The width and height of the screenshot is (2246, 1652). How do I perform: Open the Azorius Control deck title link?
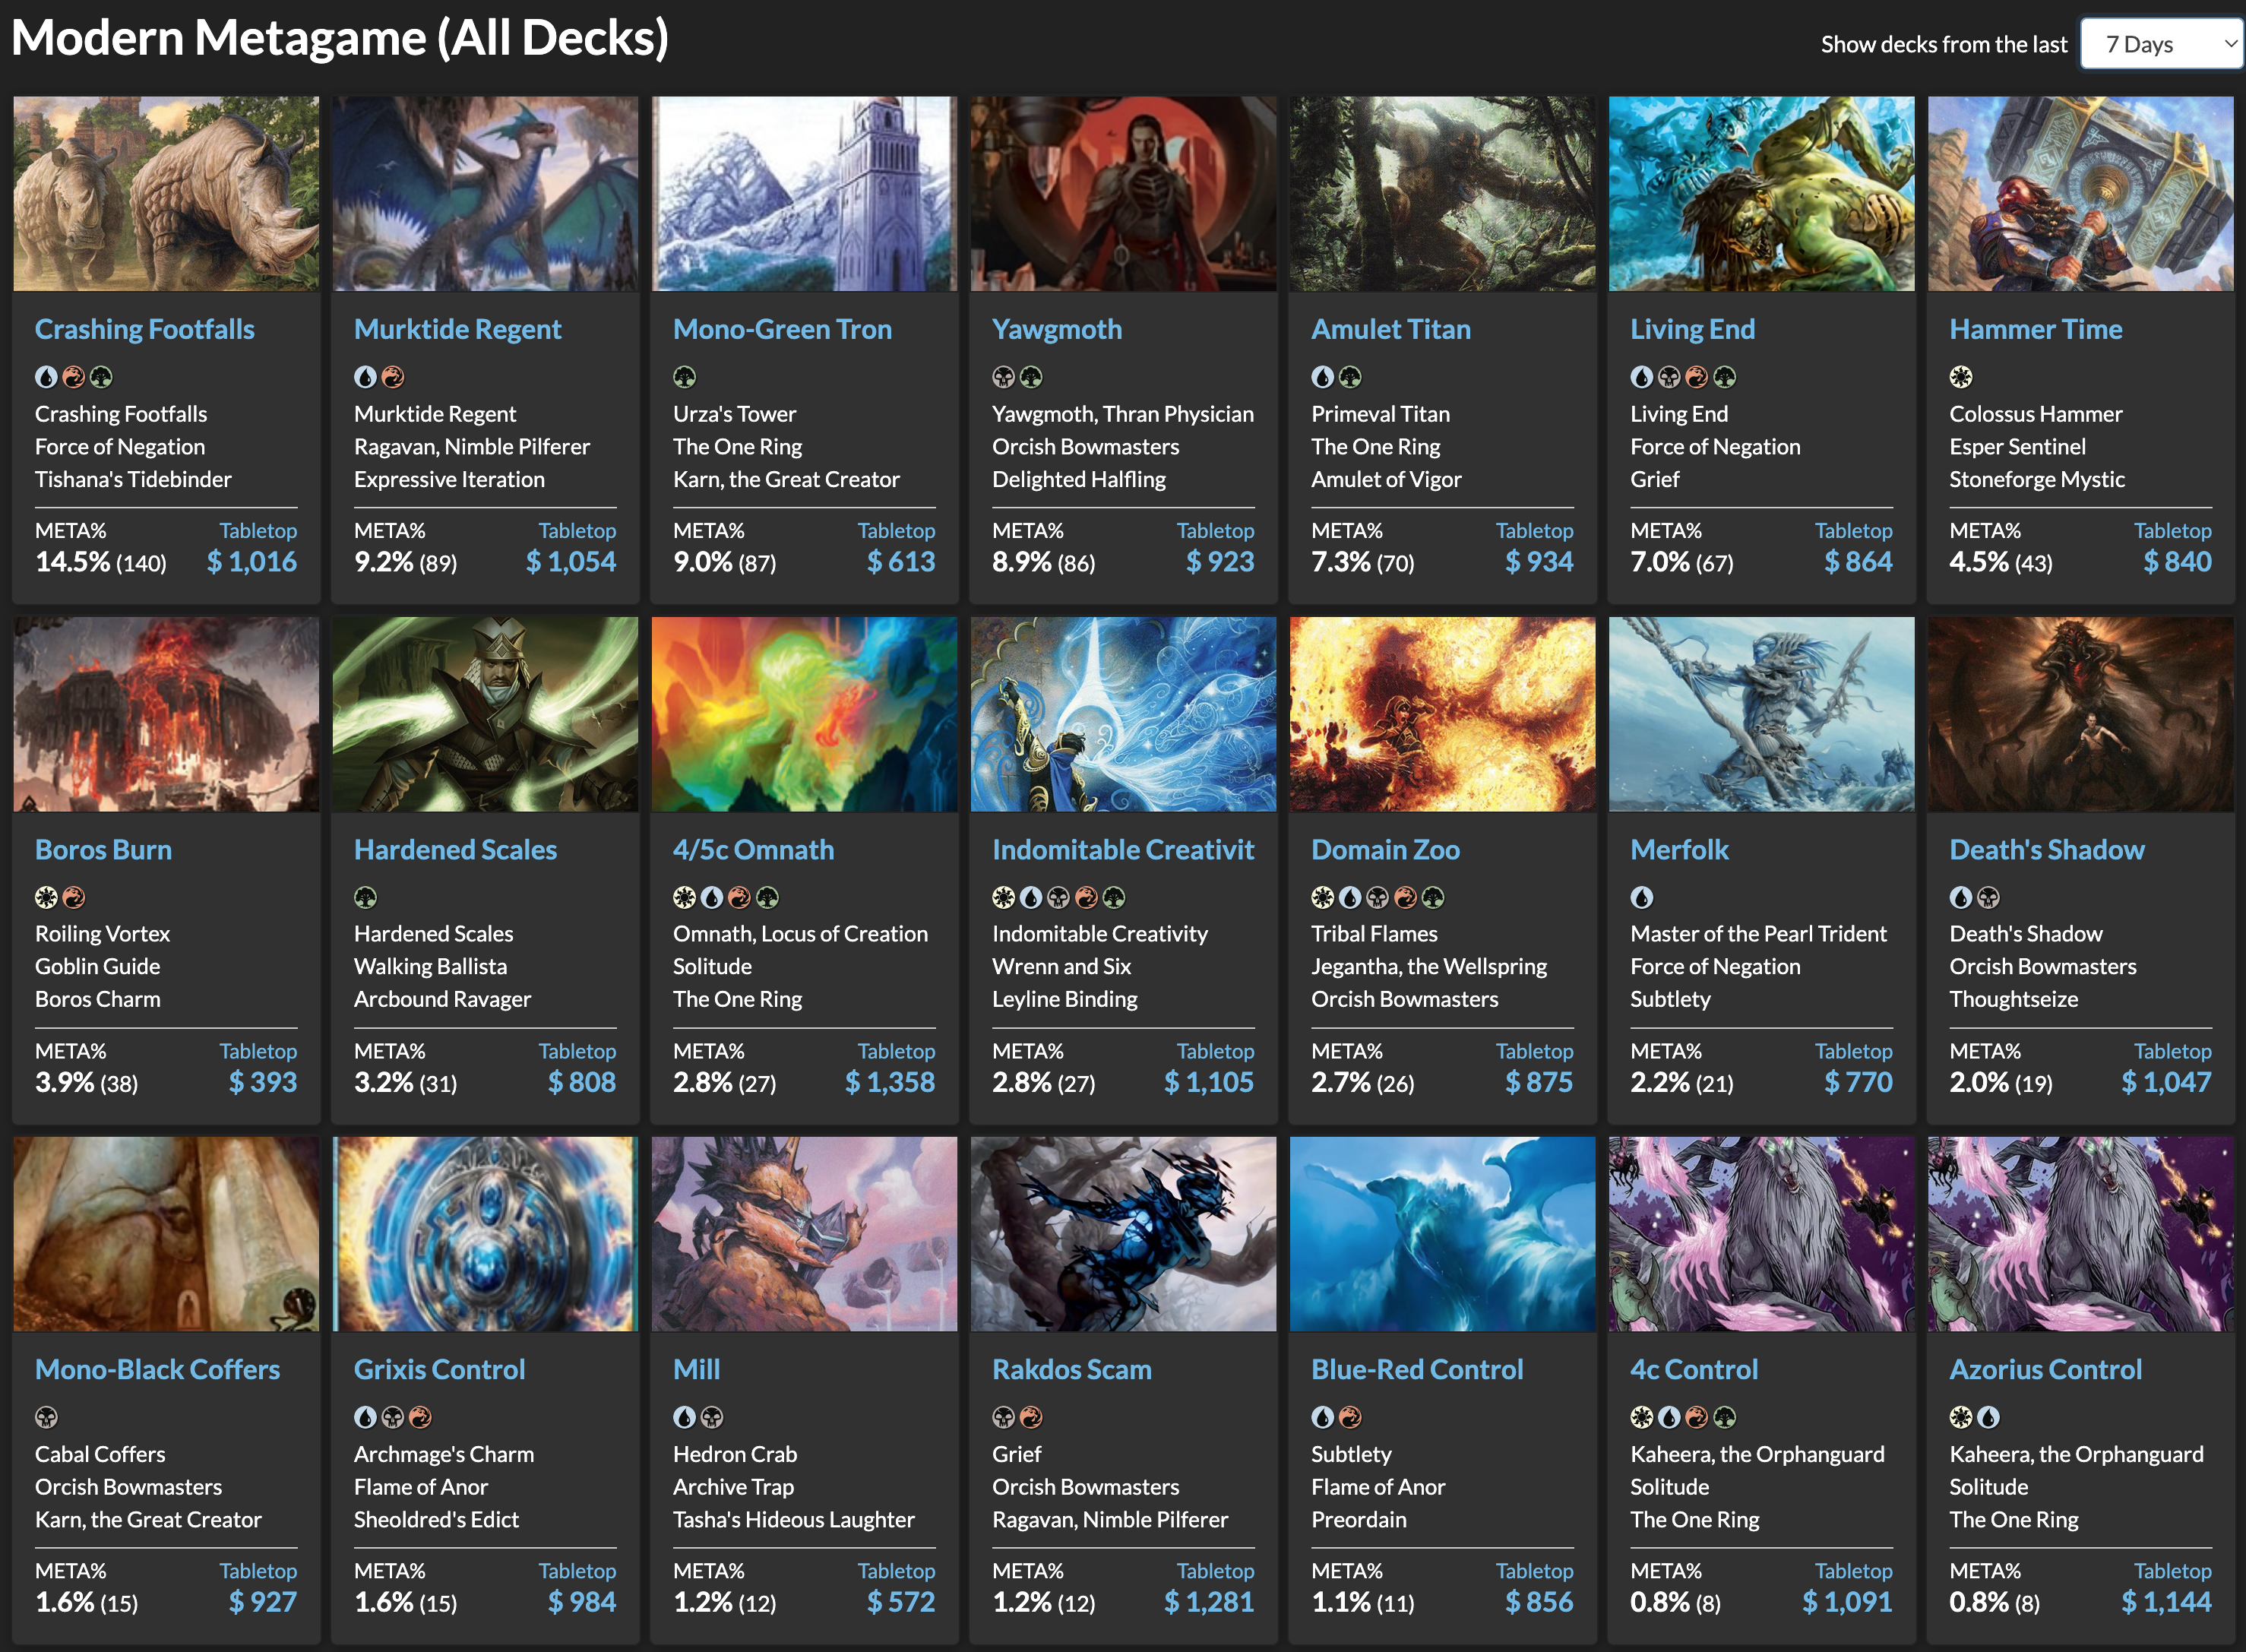click(x=2045, y=1369)
